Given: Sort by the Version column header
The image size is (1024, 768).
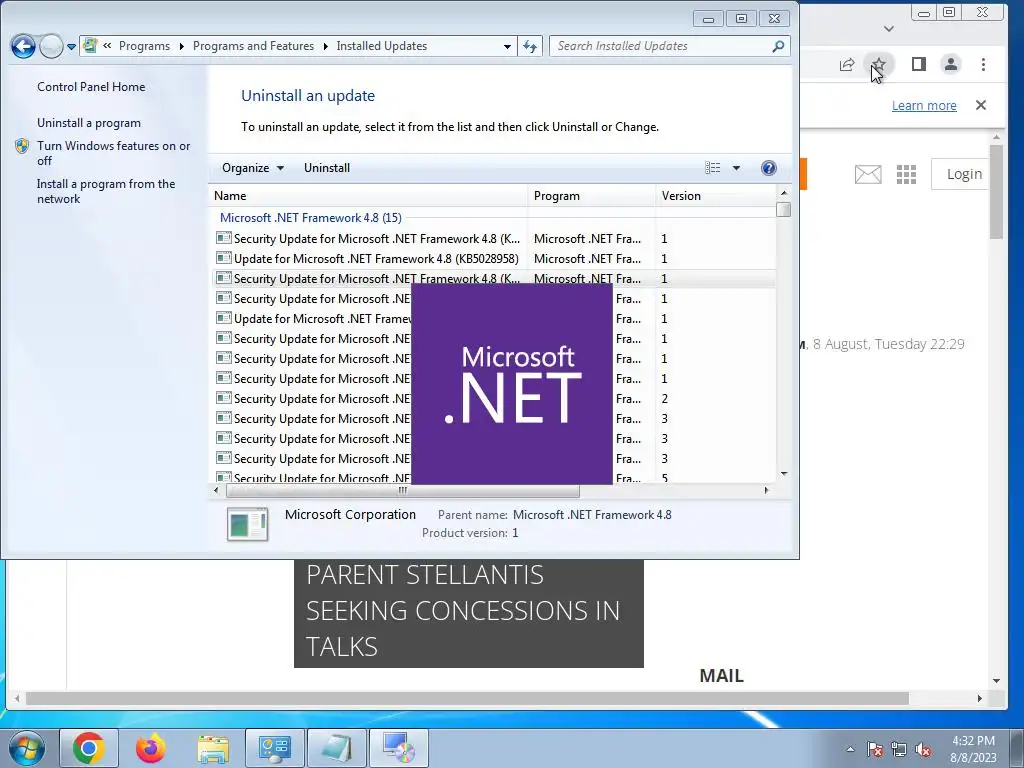Looking at the screenshot, I should [x=716, y=196].
